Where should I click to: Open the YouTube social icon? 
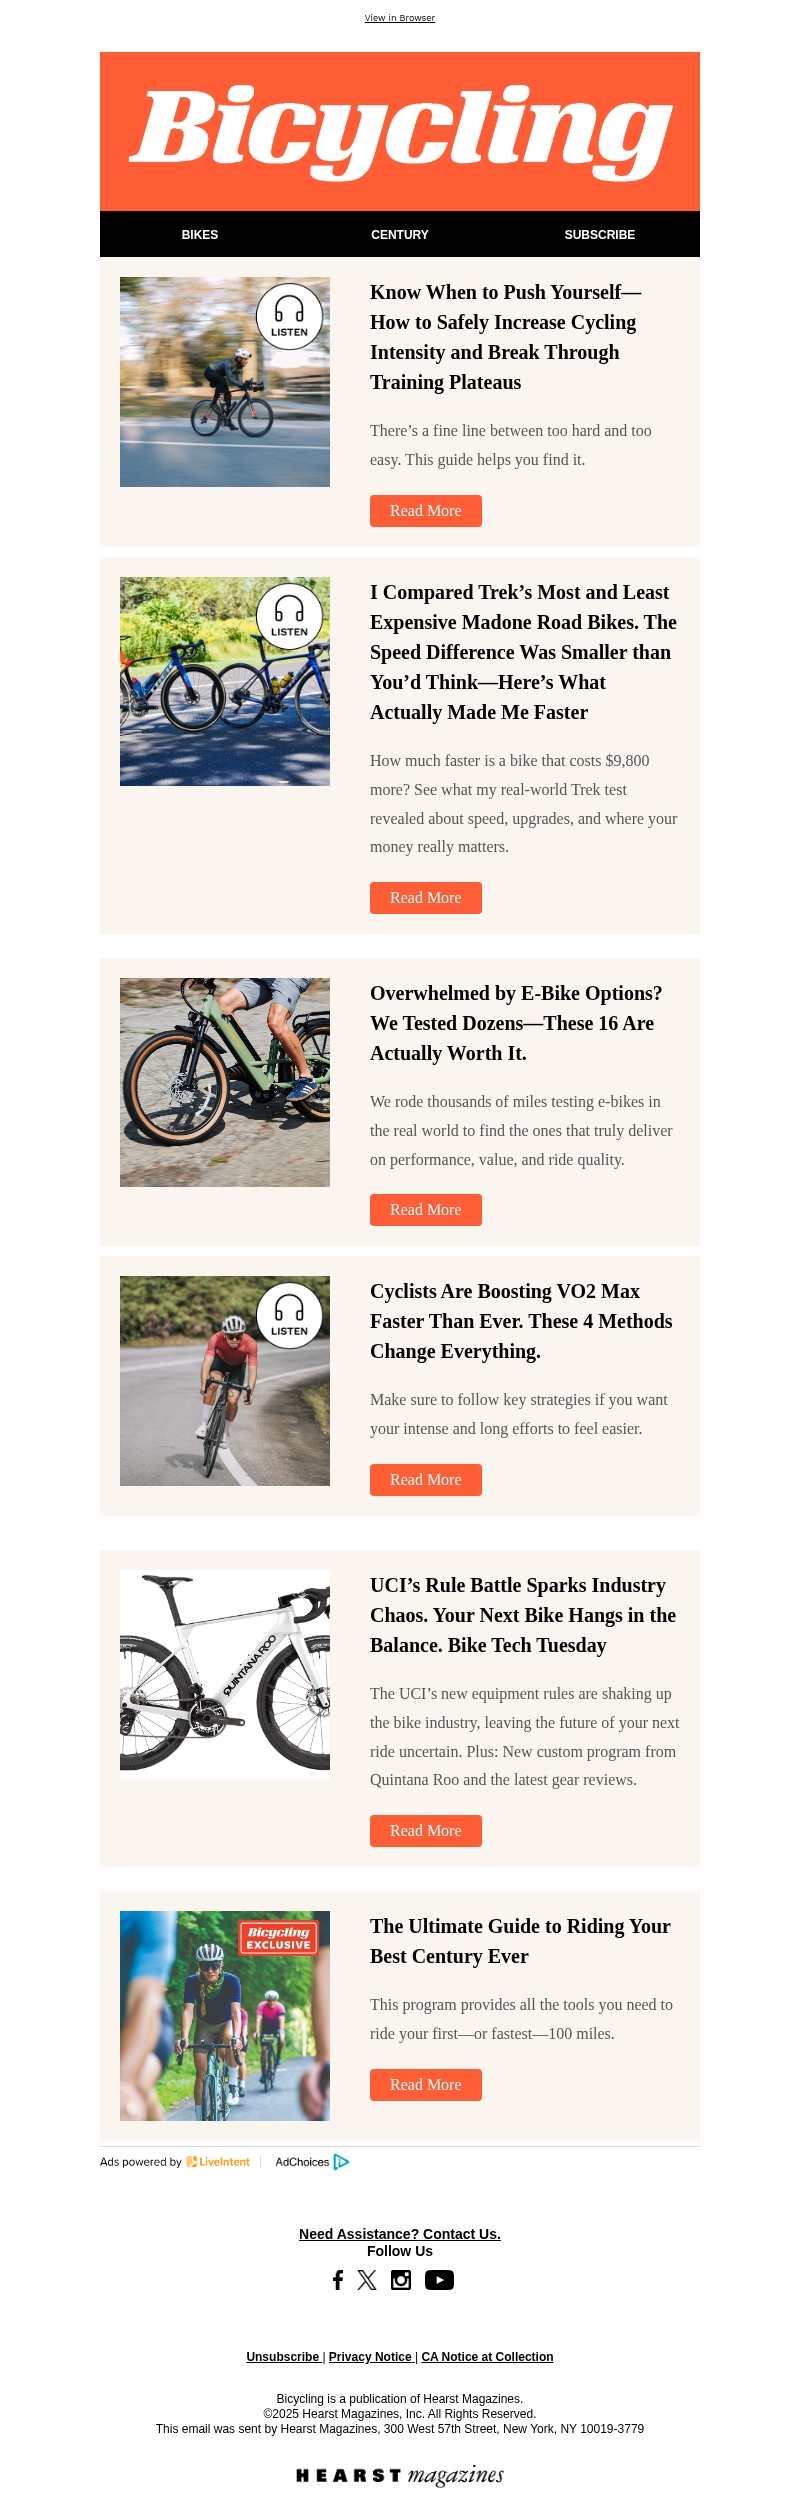click(x=439, y=2279)
